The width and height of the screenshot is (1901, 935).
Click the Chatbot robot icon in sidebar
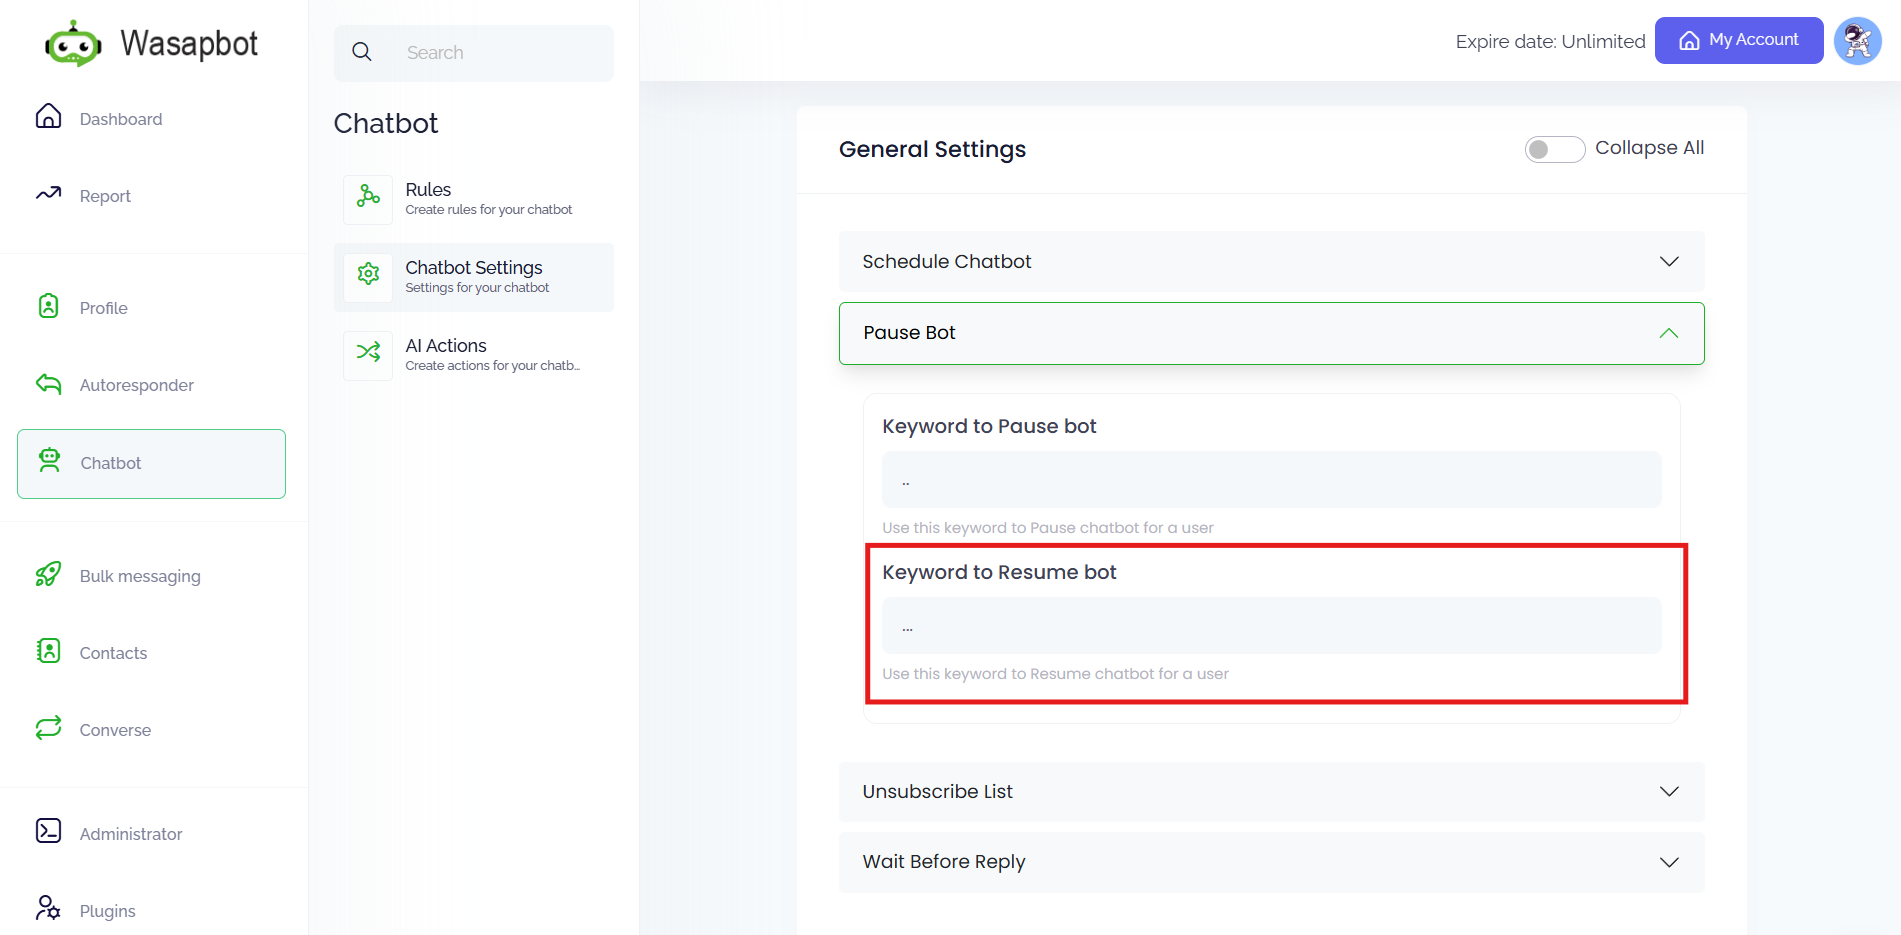click(49, 460)
